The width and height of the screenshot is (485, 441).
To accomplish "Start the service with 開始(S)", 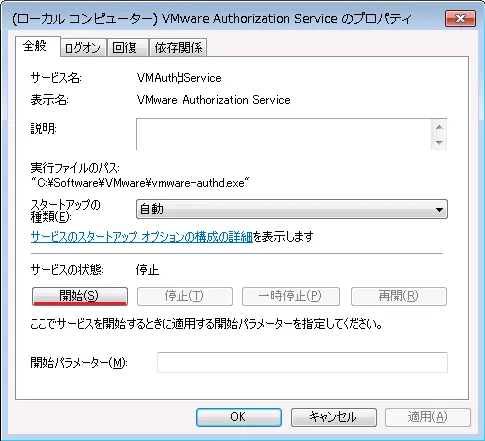I will click(x=80, y=296).
